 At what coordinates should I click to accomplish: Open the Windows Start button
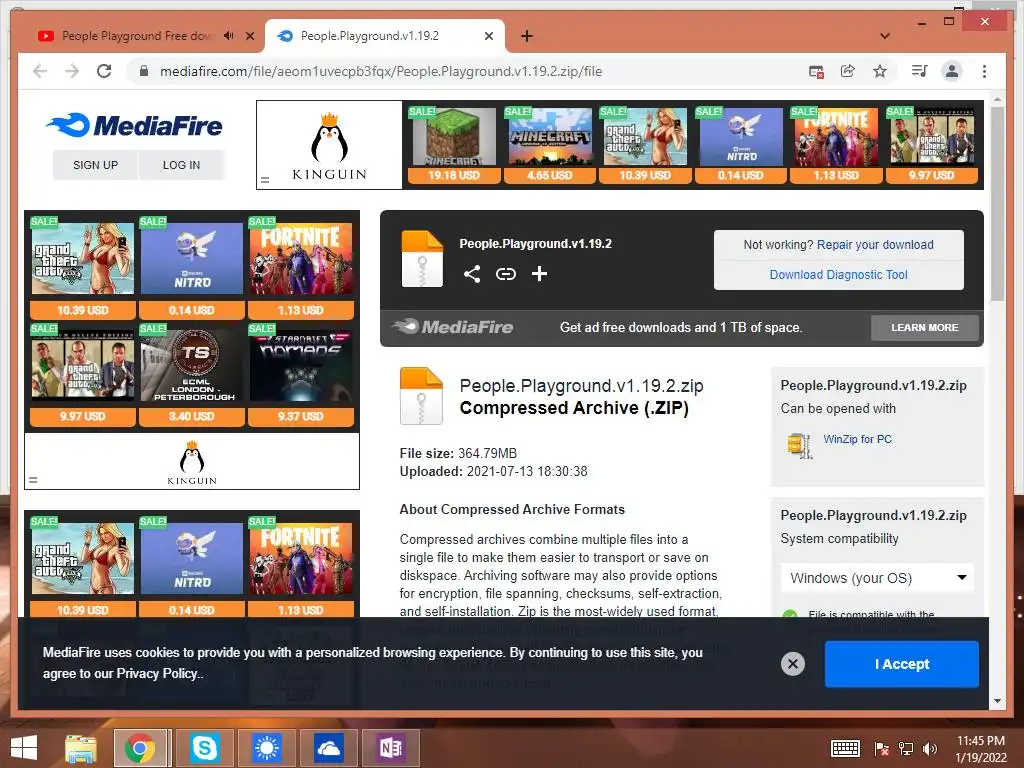coord(24,748)
